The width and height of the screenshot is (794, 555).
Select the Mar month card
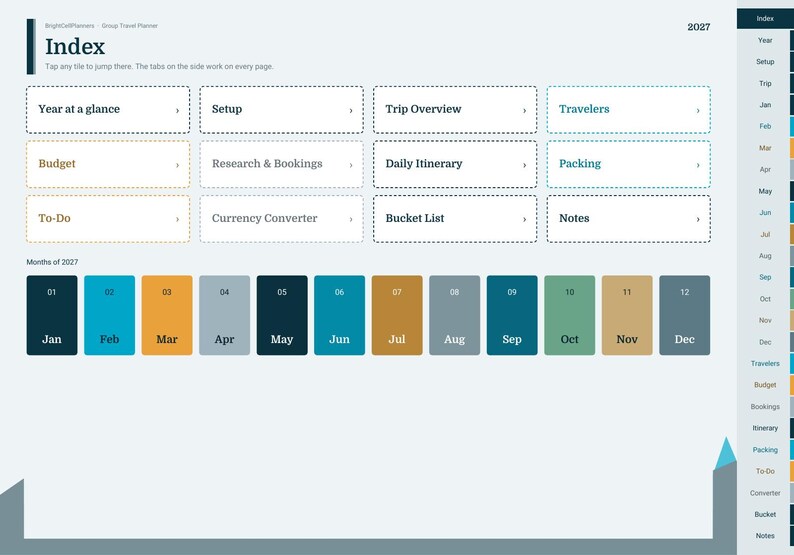coord(167,315)
